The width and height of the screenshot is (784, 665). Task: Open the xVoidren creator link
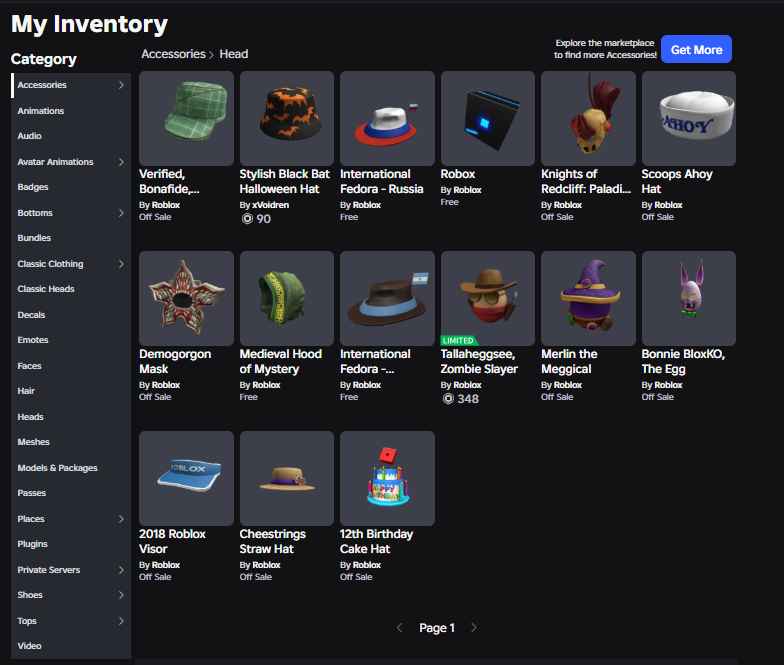point(270,205)
